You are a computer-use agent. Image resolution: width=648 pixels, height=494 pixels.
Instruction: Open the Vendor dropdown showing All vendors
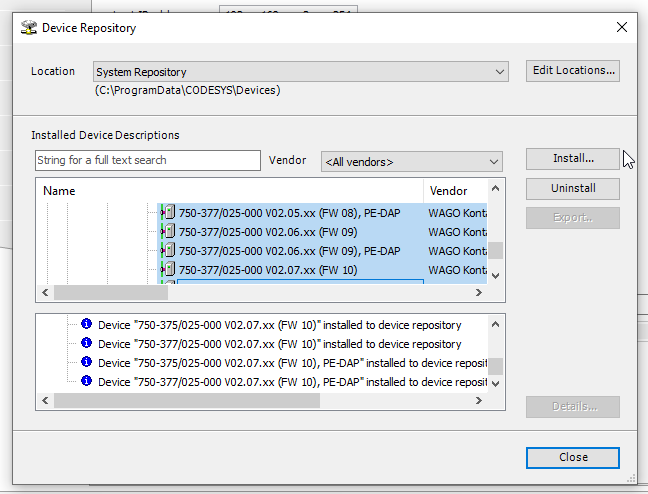[x=412, y=162]
